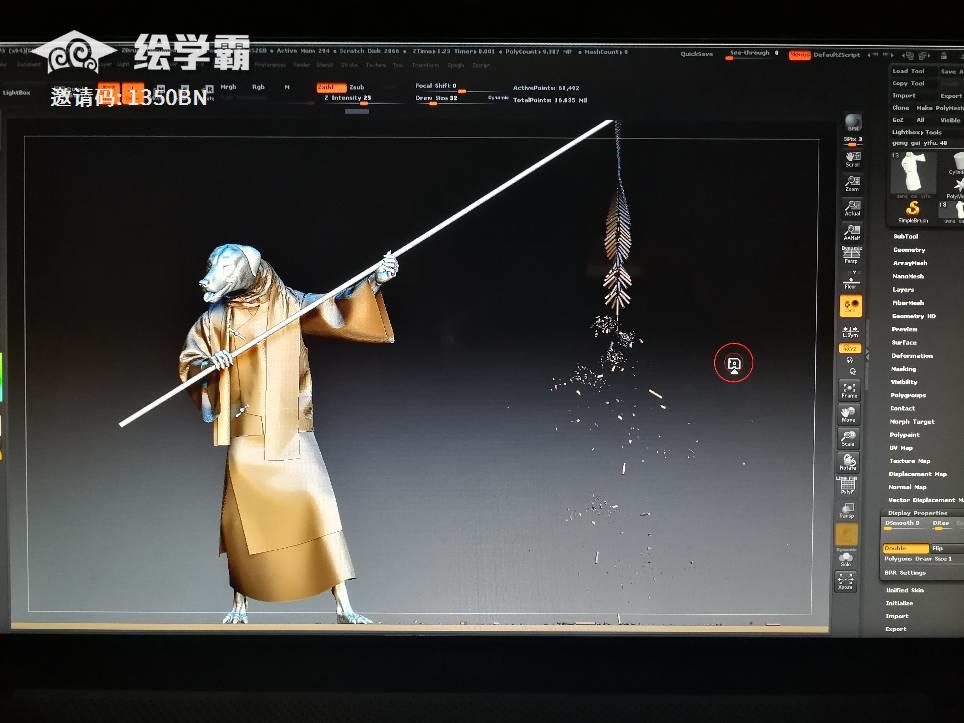
Task: Toggle Mrgb mode
Action: [228, 87]
